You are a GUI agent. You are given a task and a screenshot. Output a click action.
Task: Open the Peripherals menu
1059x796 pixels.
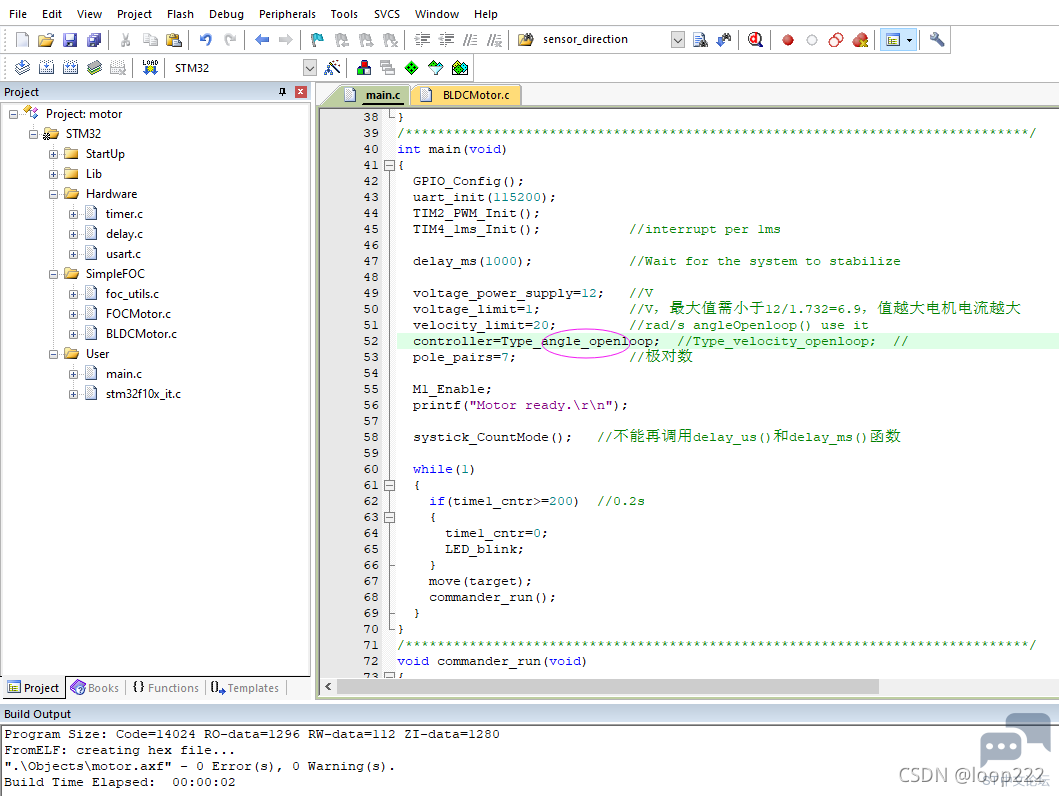tap(287, 14)
